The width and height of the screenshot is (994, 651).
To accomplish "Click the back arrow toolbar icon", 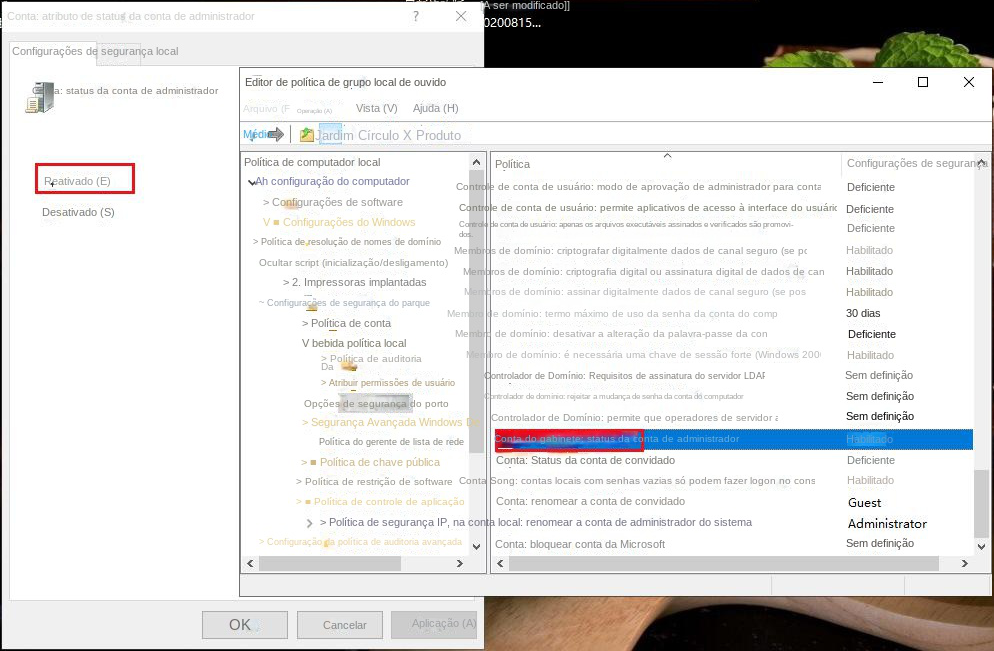I will point(252,135).
